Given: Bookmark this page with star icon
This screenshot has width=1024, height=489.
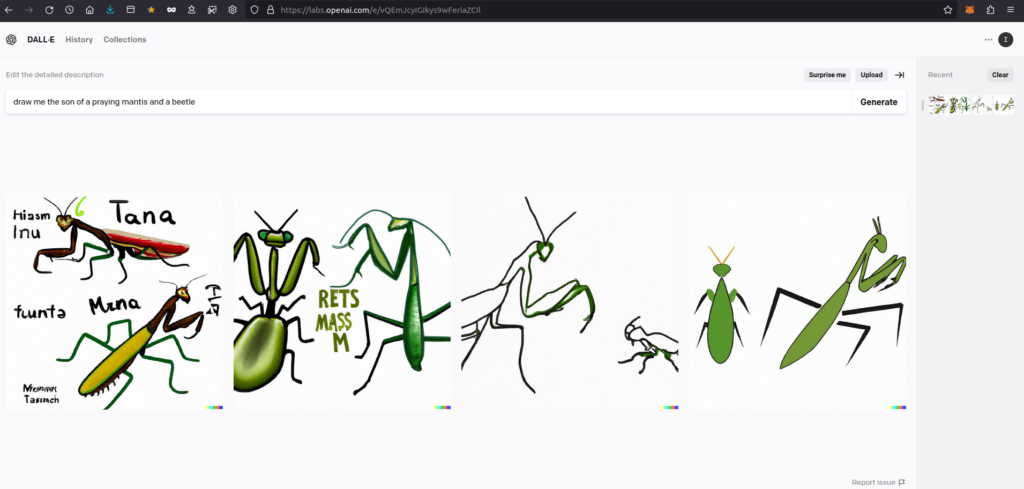Looking at the screenshot, I should coord(948,10).
